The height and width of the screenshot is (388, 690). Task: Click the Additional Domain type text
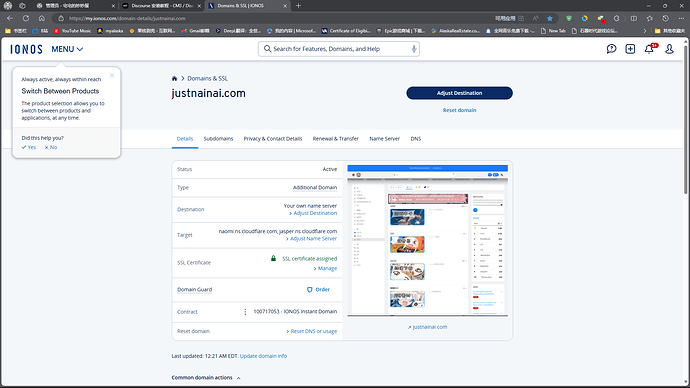coord(315,187)
